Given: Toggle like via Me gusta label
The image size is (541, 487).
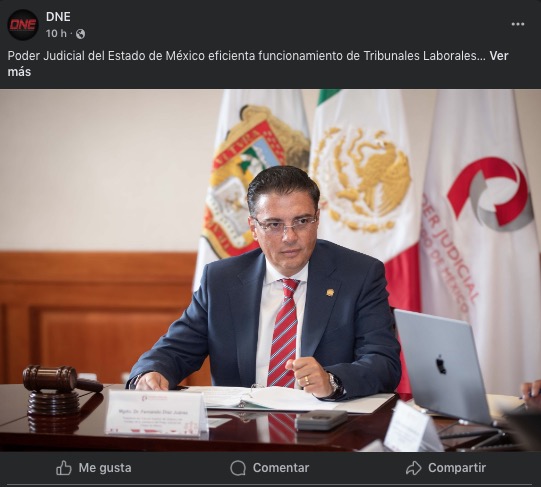Looking at the screenshot, I should pos(105,468).
